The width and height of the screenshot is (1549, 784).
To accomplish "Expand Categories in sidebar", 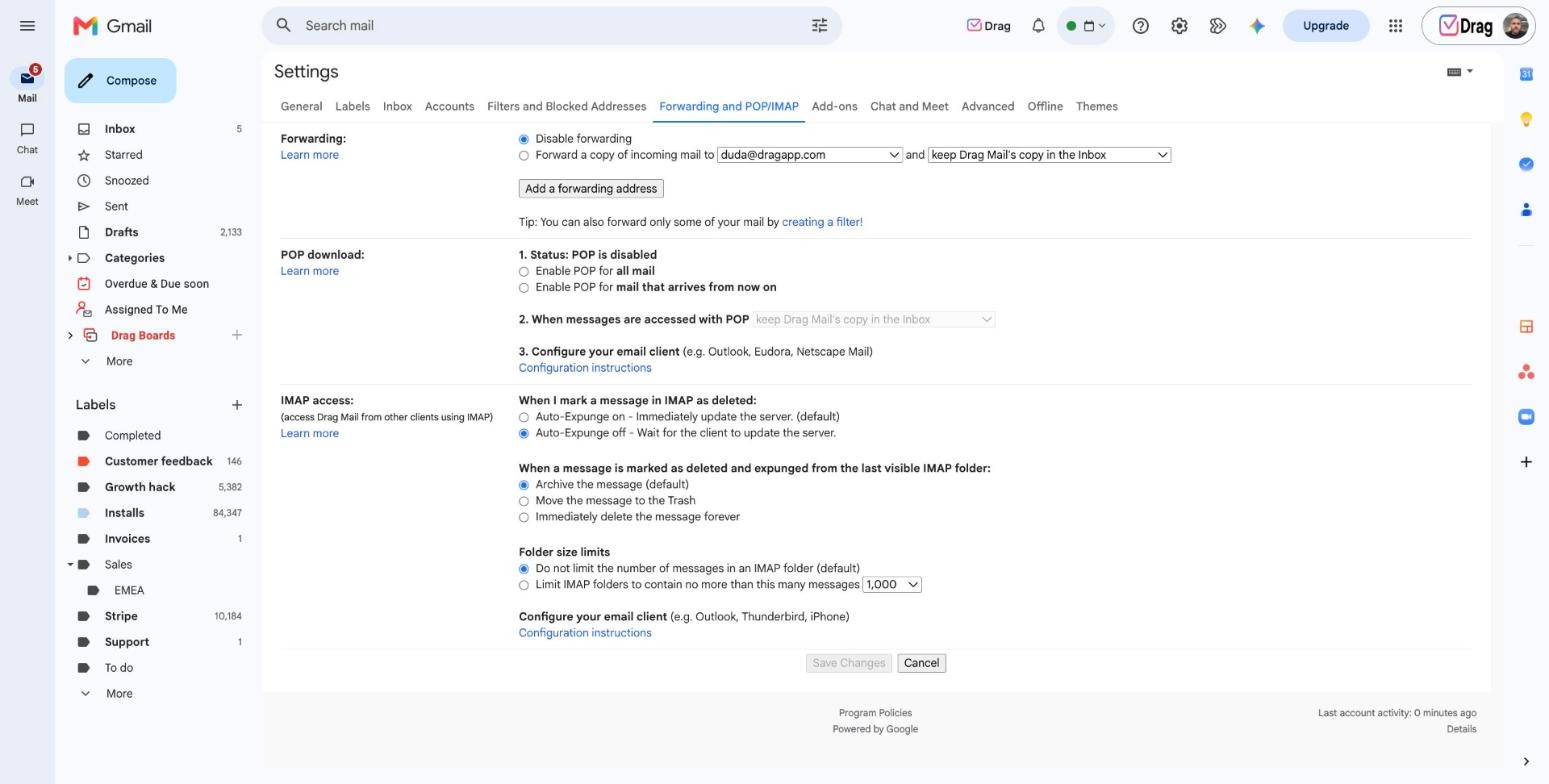I will pyautogui.click(x=70, y=258).
